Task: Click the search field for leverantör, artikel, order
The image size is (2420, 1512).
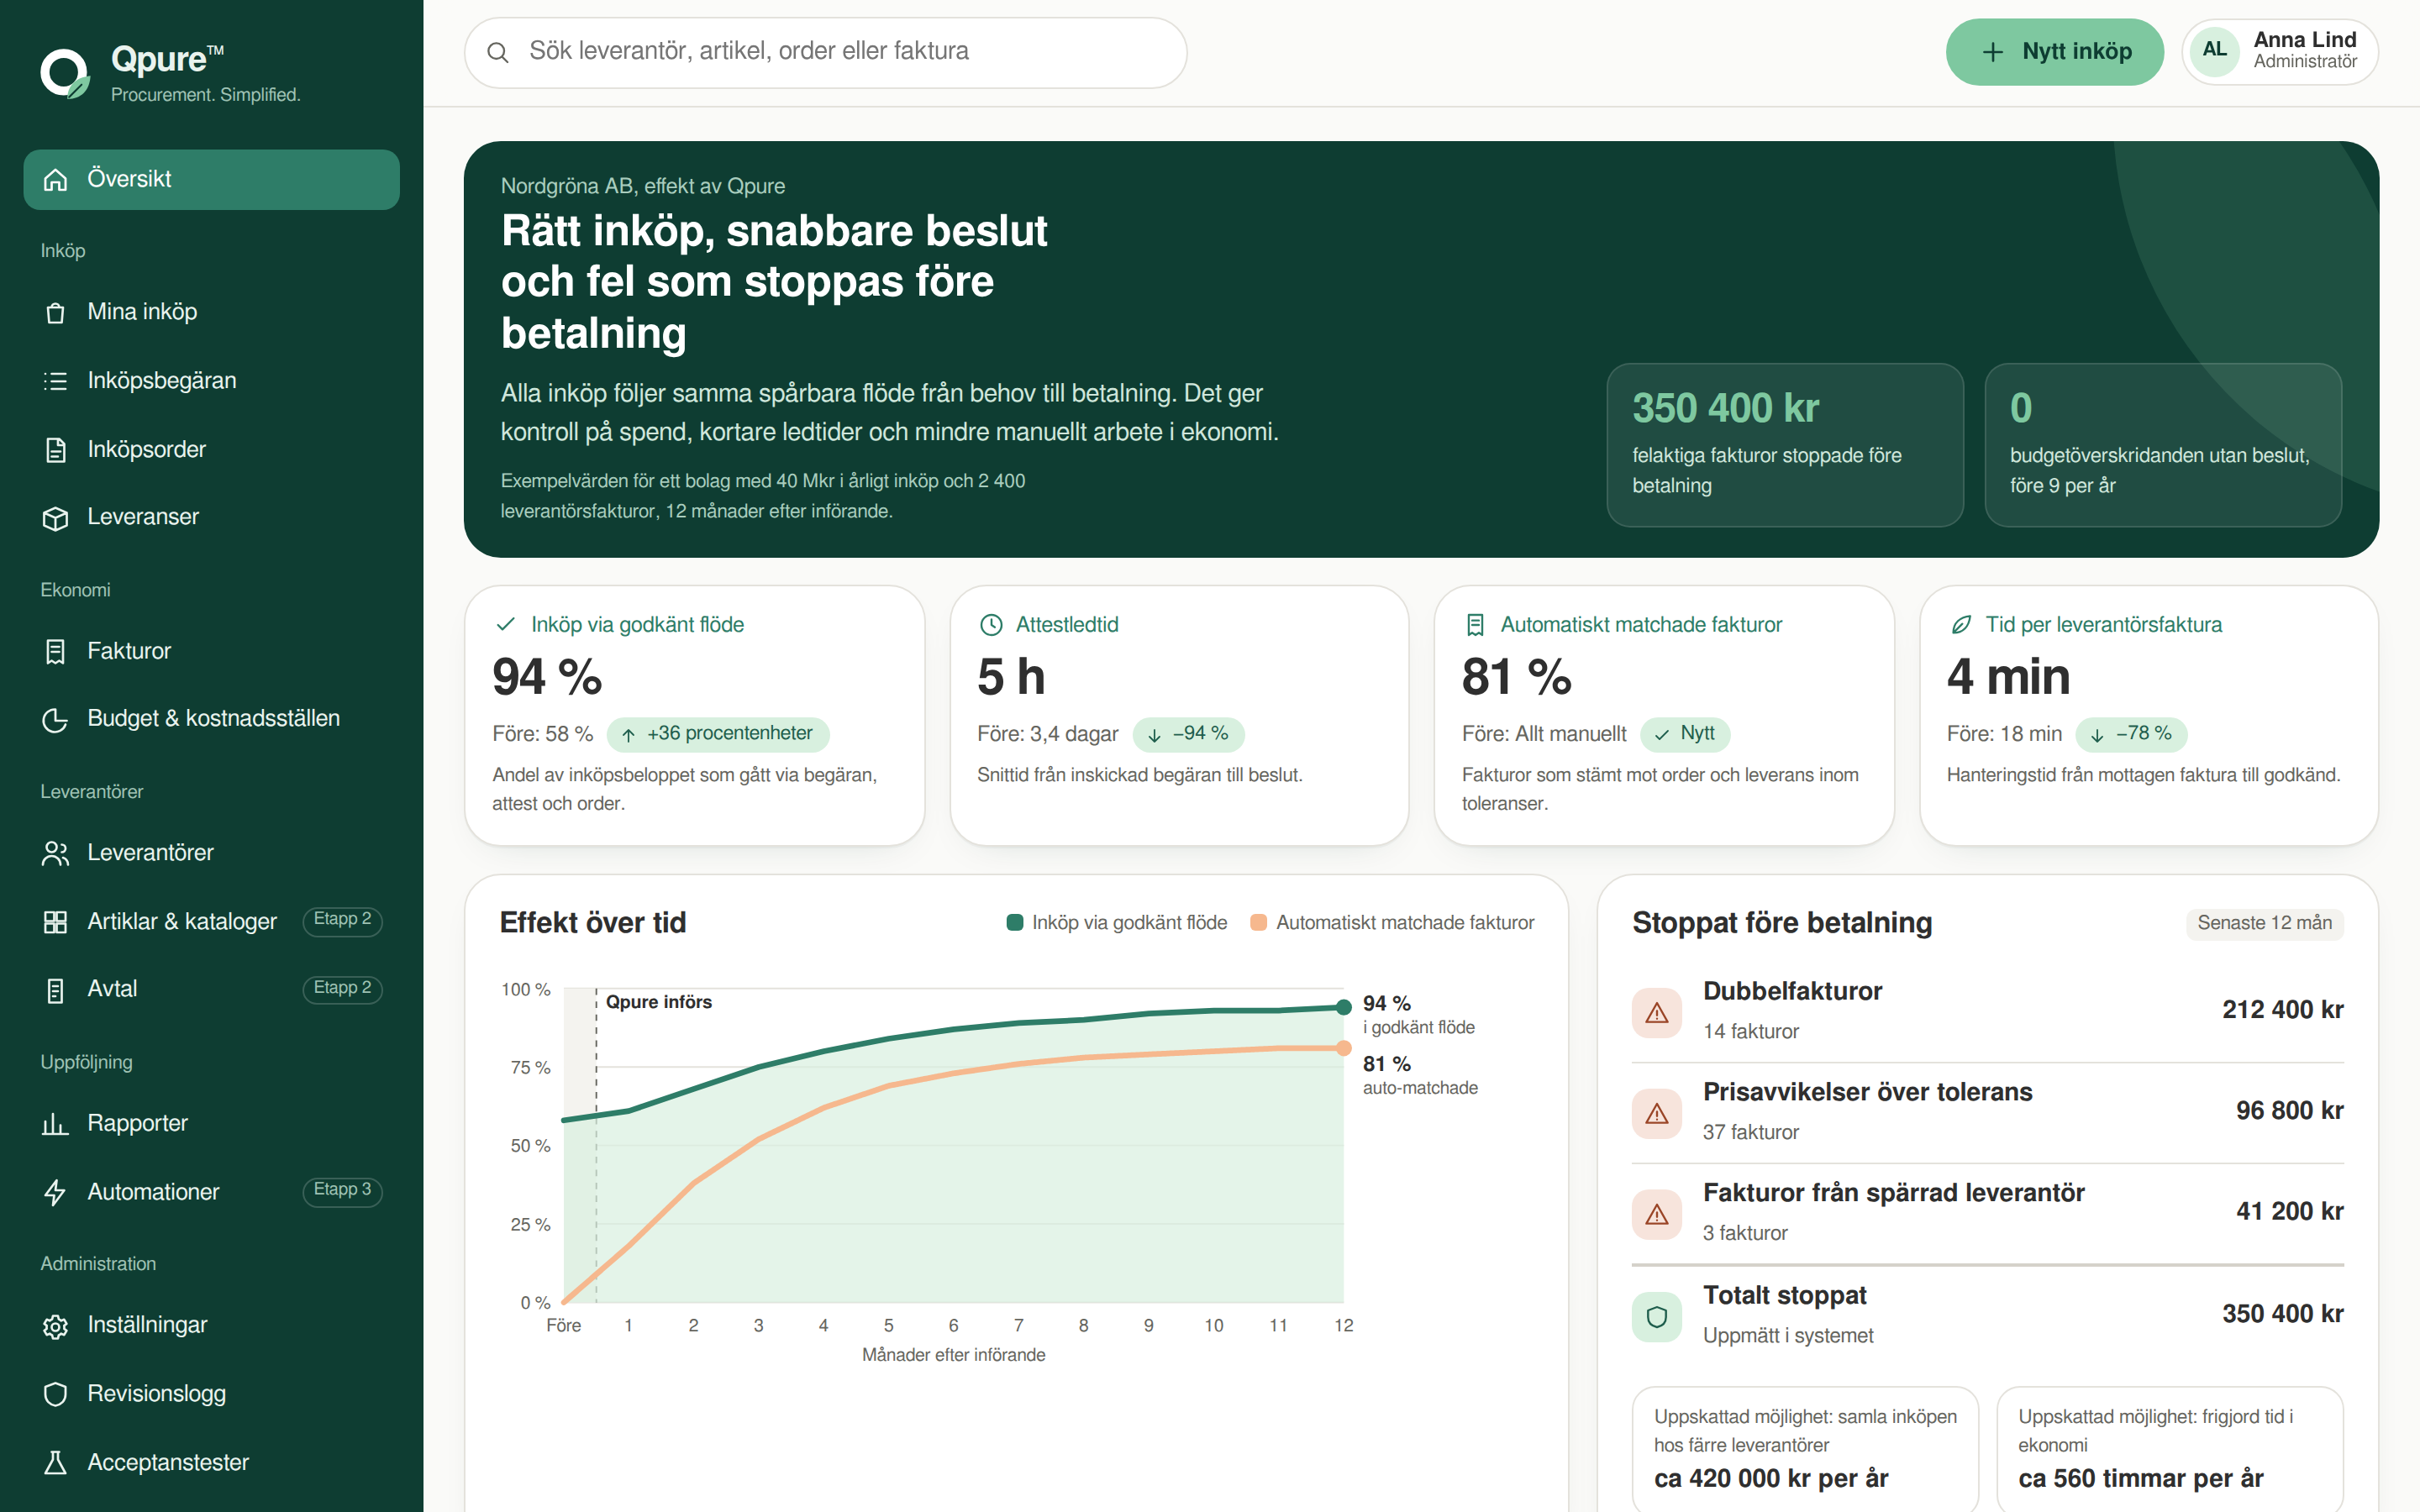Action: (825, 52)
